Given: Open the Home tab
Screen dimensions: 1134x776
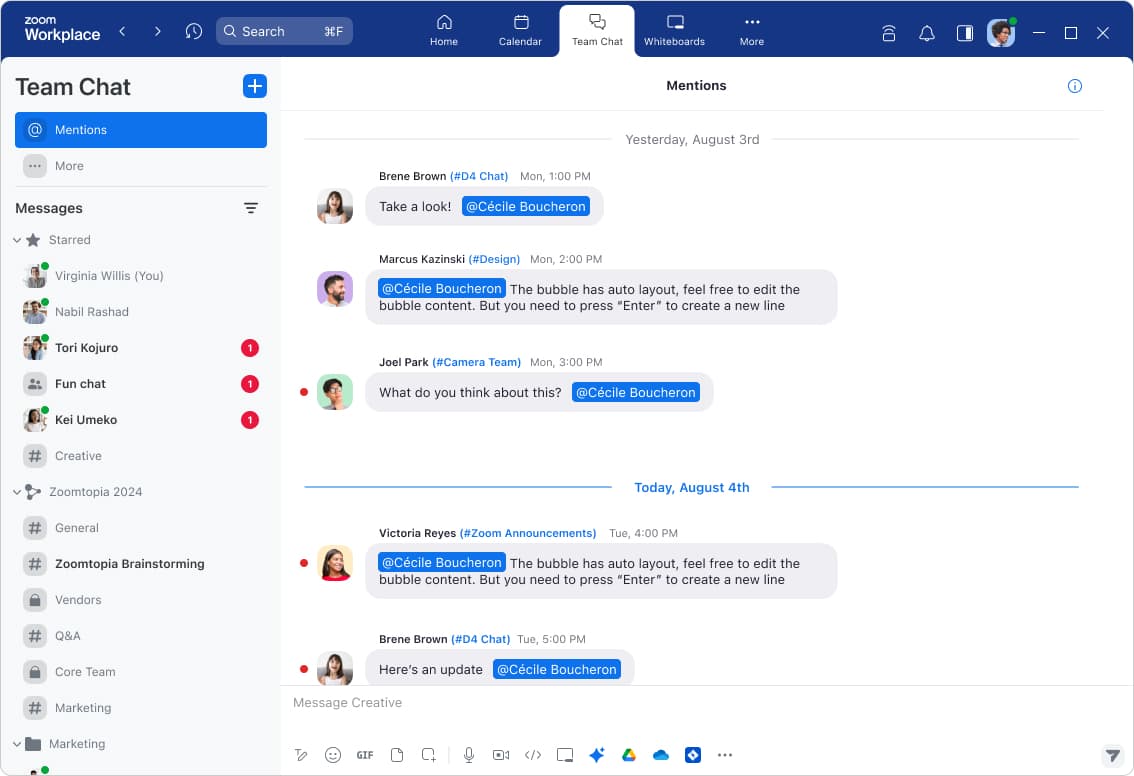Looking at the screenshot, I should pos(443,31).
